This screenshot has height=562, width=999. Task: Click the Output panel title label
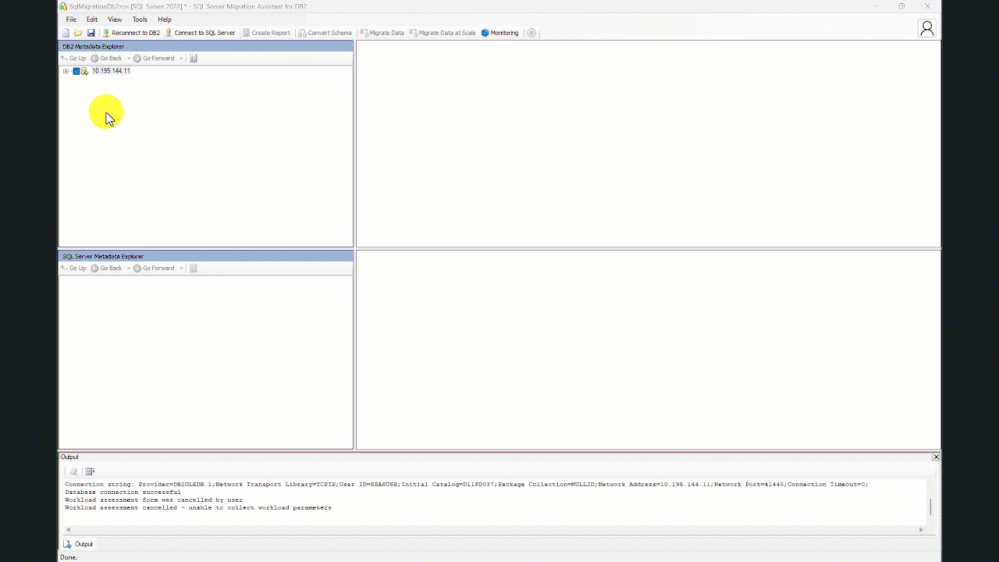(x=69, y=457)
